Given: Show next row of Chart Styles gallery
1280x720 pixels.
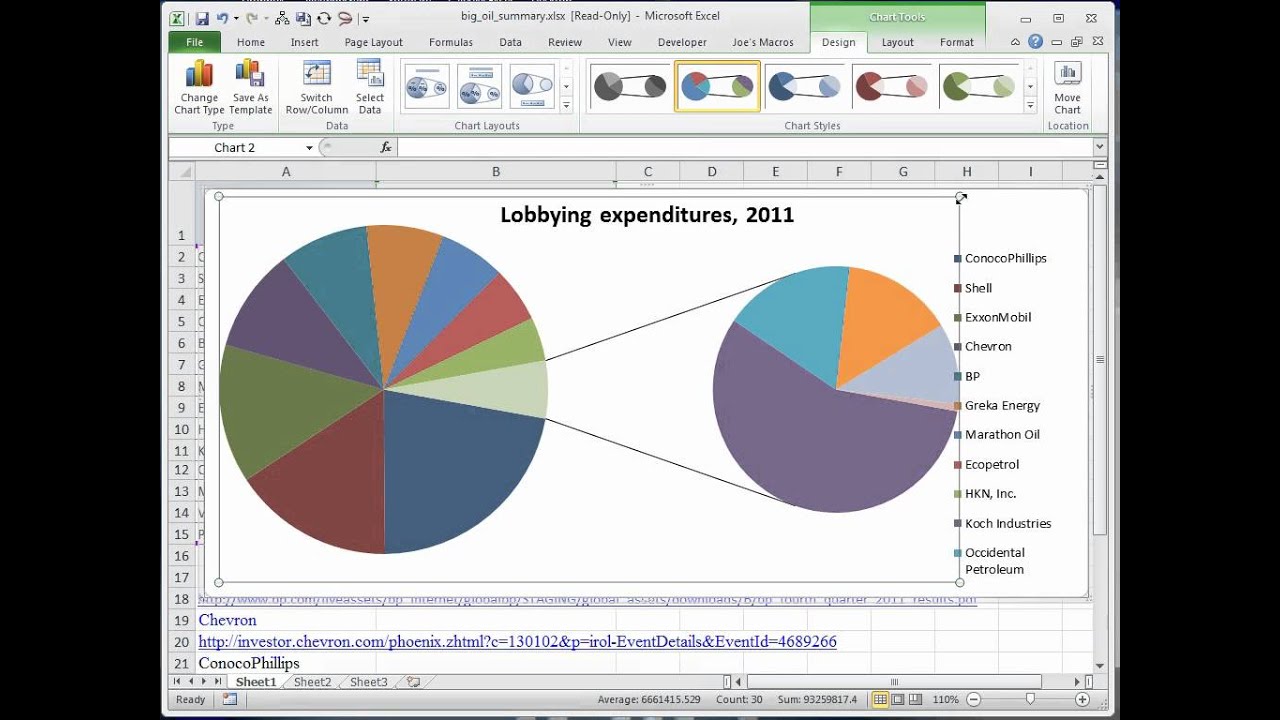Looking at the screenshot, I should (1030, 86).
